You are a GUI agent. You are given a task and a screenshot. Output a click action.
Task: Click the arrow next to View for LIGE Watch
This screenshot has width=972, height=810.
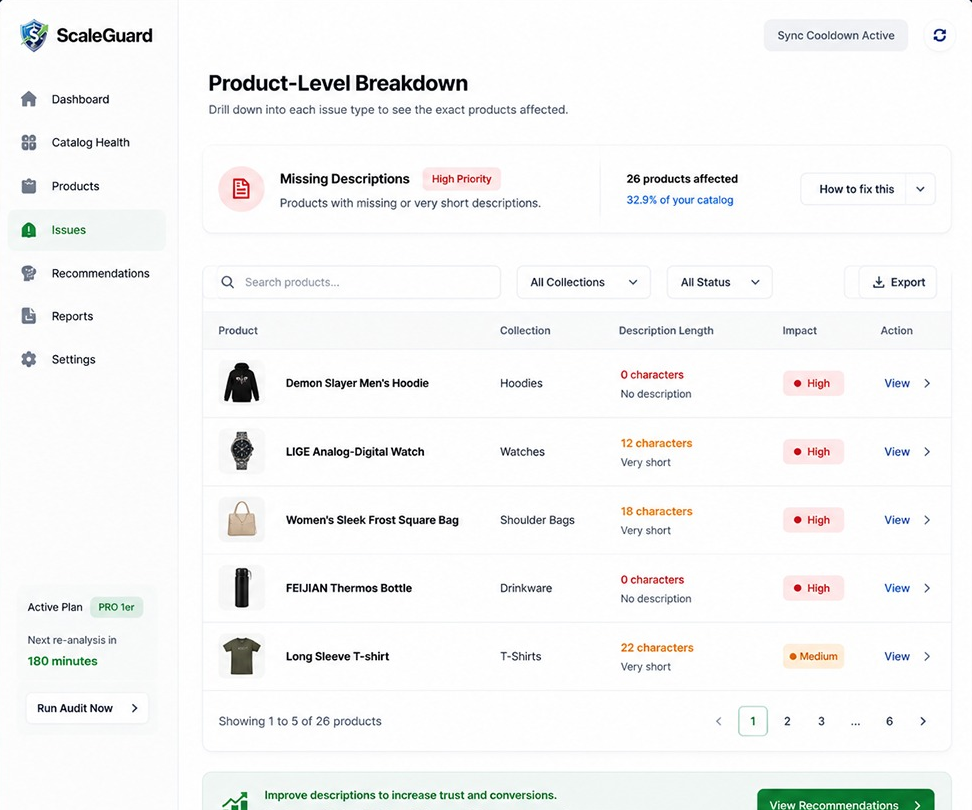click(x=927, y=452)
